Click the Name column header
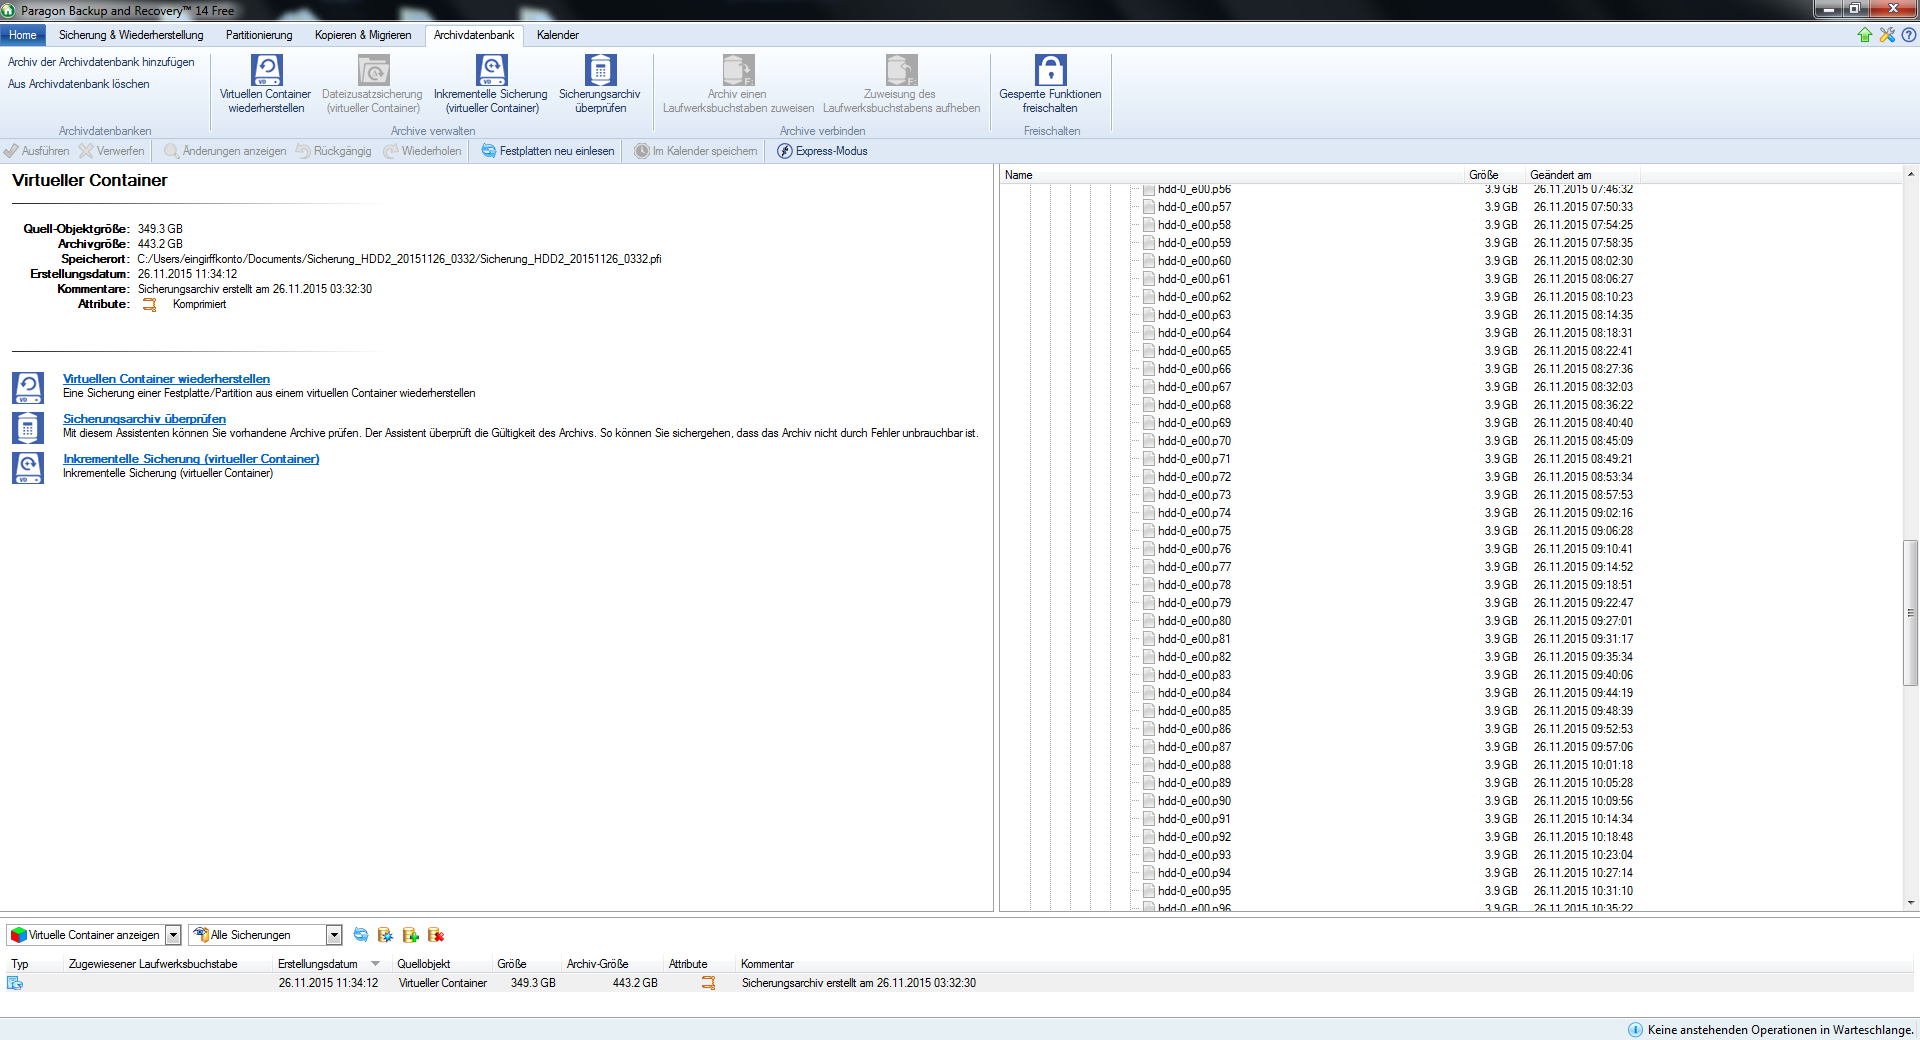The image size is (1920, 1040). click(1232, 175)
